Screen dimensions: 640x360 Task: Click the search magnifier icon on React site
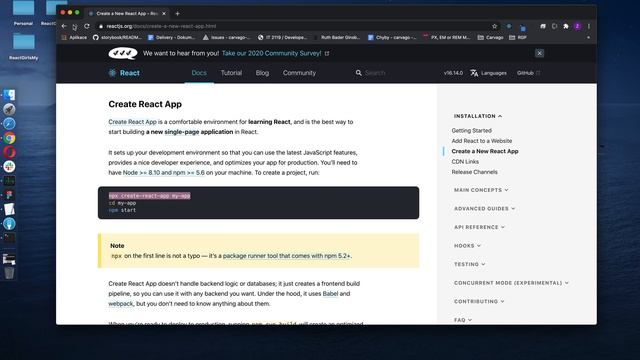[358, 73]
